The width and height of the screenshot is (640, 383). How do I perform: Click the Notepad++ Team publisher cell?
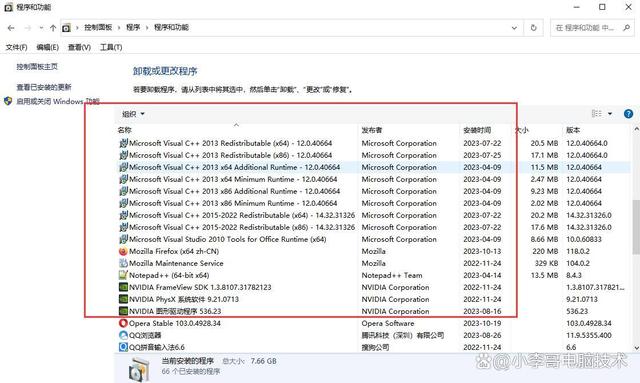(392, 275)
